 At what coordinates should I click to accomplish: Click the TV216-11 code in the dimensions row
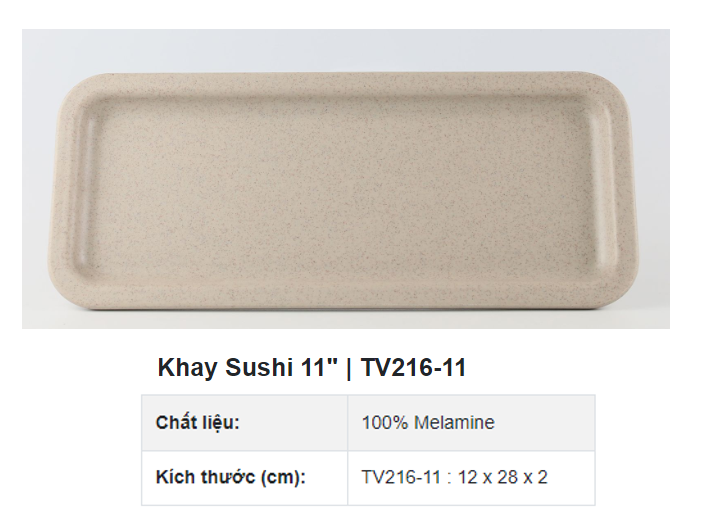tap(401, 477)
